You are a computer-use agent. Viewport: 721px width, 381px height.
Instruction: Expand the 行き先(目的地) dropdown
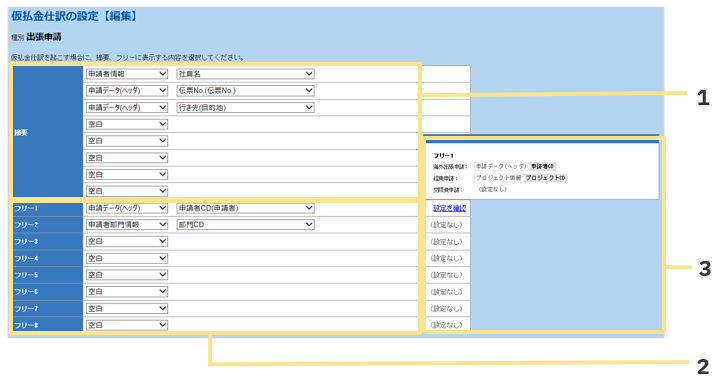coord(246,108)
